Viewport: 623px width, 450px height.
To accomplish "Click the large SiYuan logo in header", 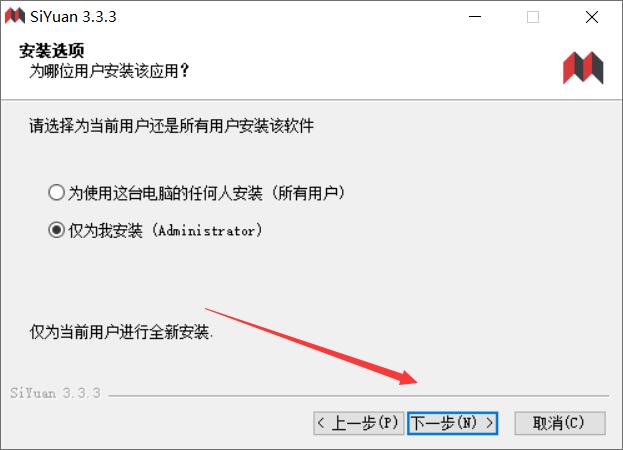I will pyautogui.click(x=583, y=68).
